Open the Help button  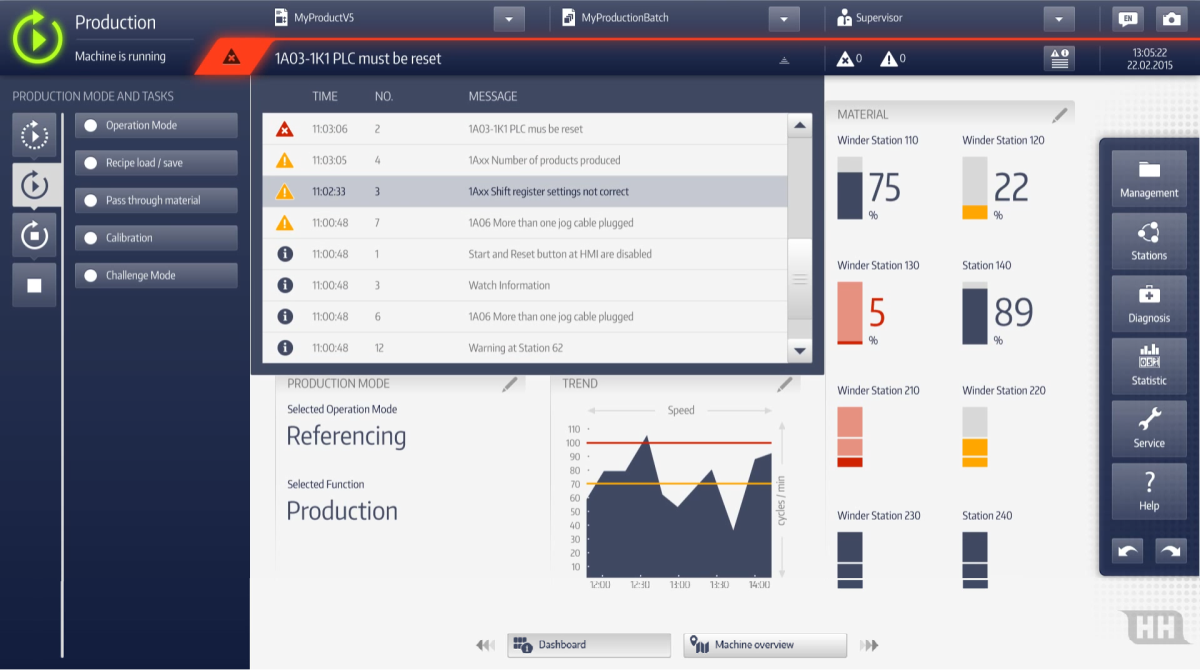1149,491
